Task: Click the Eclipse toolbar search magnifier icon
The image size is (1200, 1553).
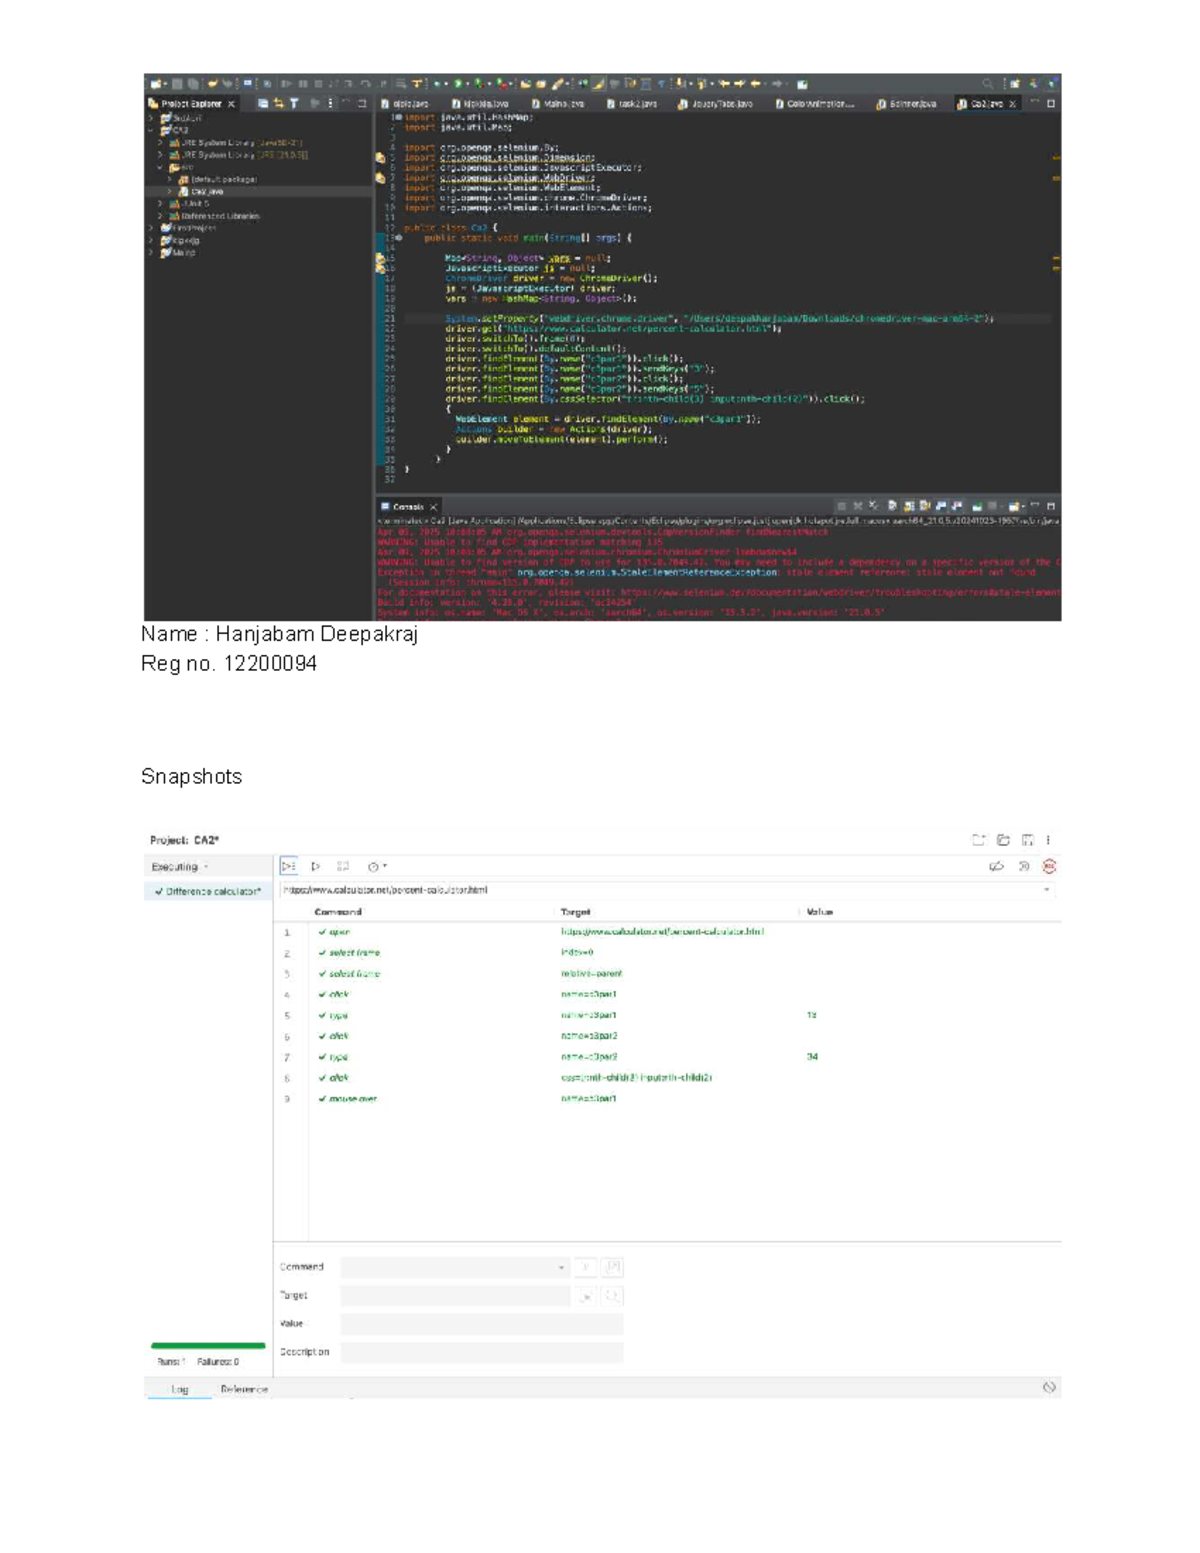Action: (x=988, y=84)
